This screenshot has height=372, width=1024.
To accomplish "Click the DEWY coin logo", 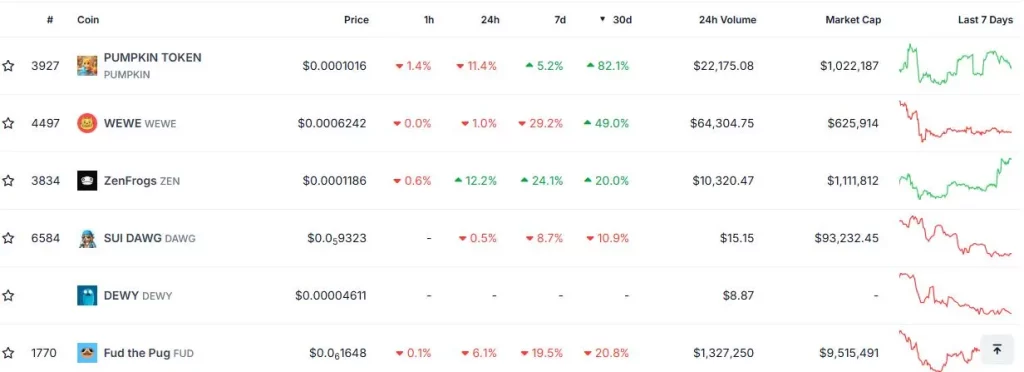I will click(x=87, y=296).
